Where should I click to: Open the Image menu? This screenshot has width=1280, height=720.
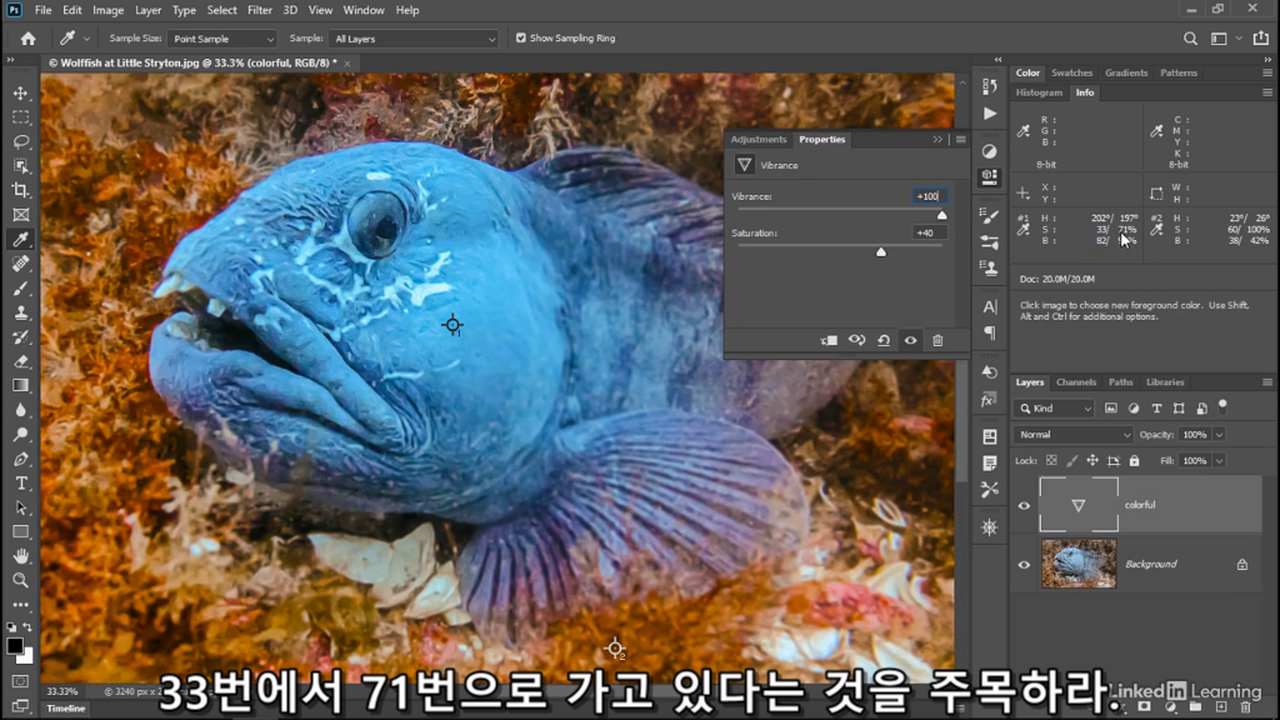point(108,10)
